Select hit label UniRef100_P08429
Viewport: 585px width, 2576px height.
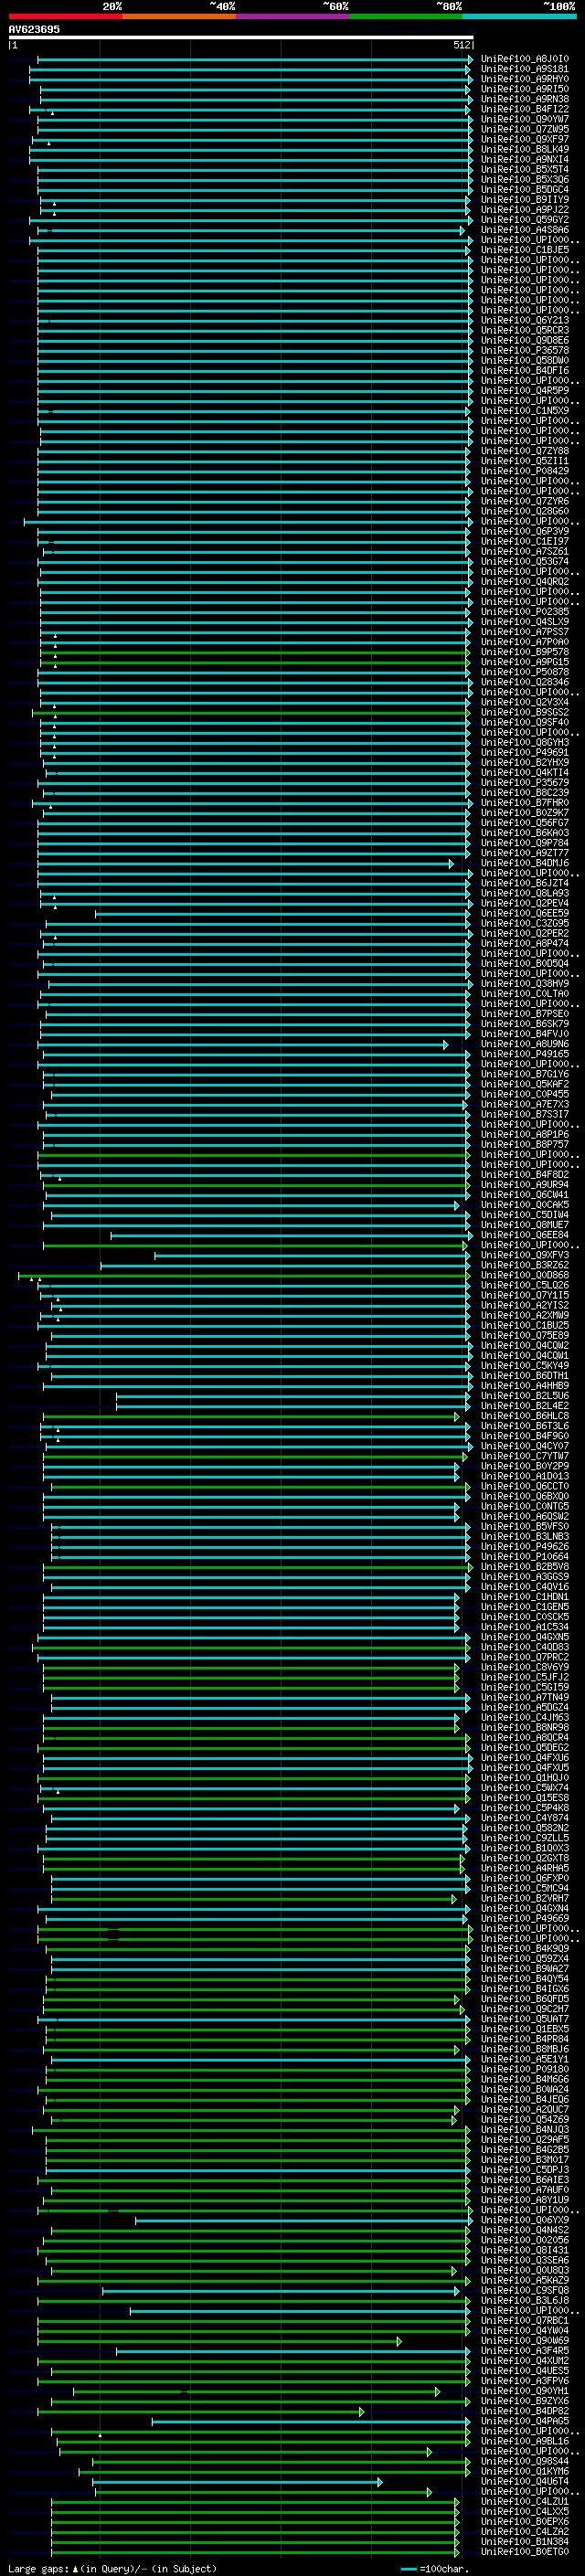pyautogui.click(x=525, y=471)
